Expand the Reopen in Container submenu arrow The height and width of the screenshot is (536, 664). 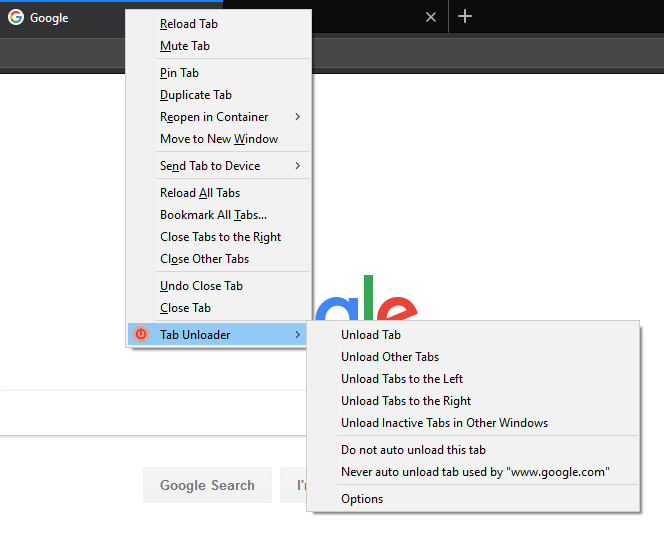[x=298, y=116]
